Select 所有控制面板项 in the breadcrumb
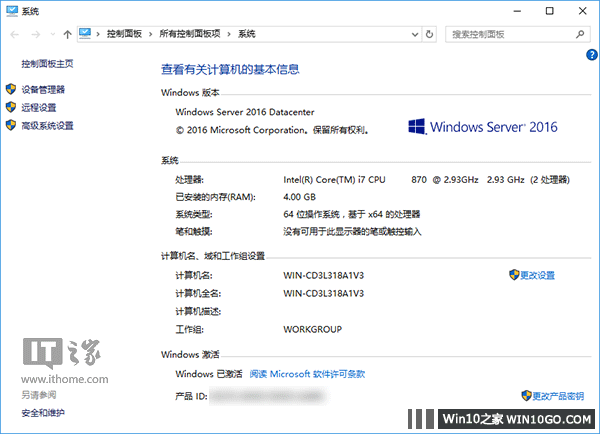The height and width of the screenshot is (434, 600). (191, 34)
